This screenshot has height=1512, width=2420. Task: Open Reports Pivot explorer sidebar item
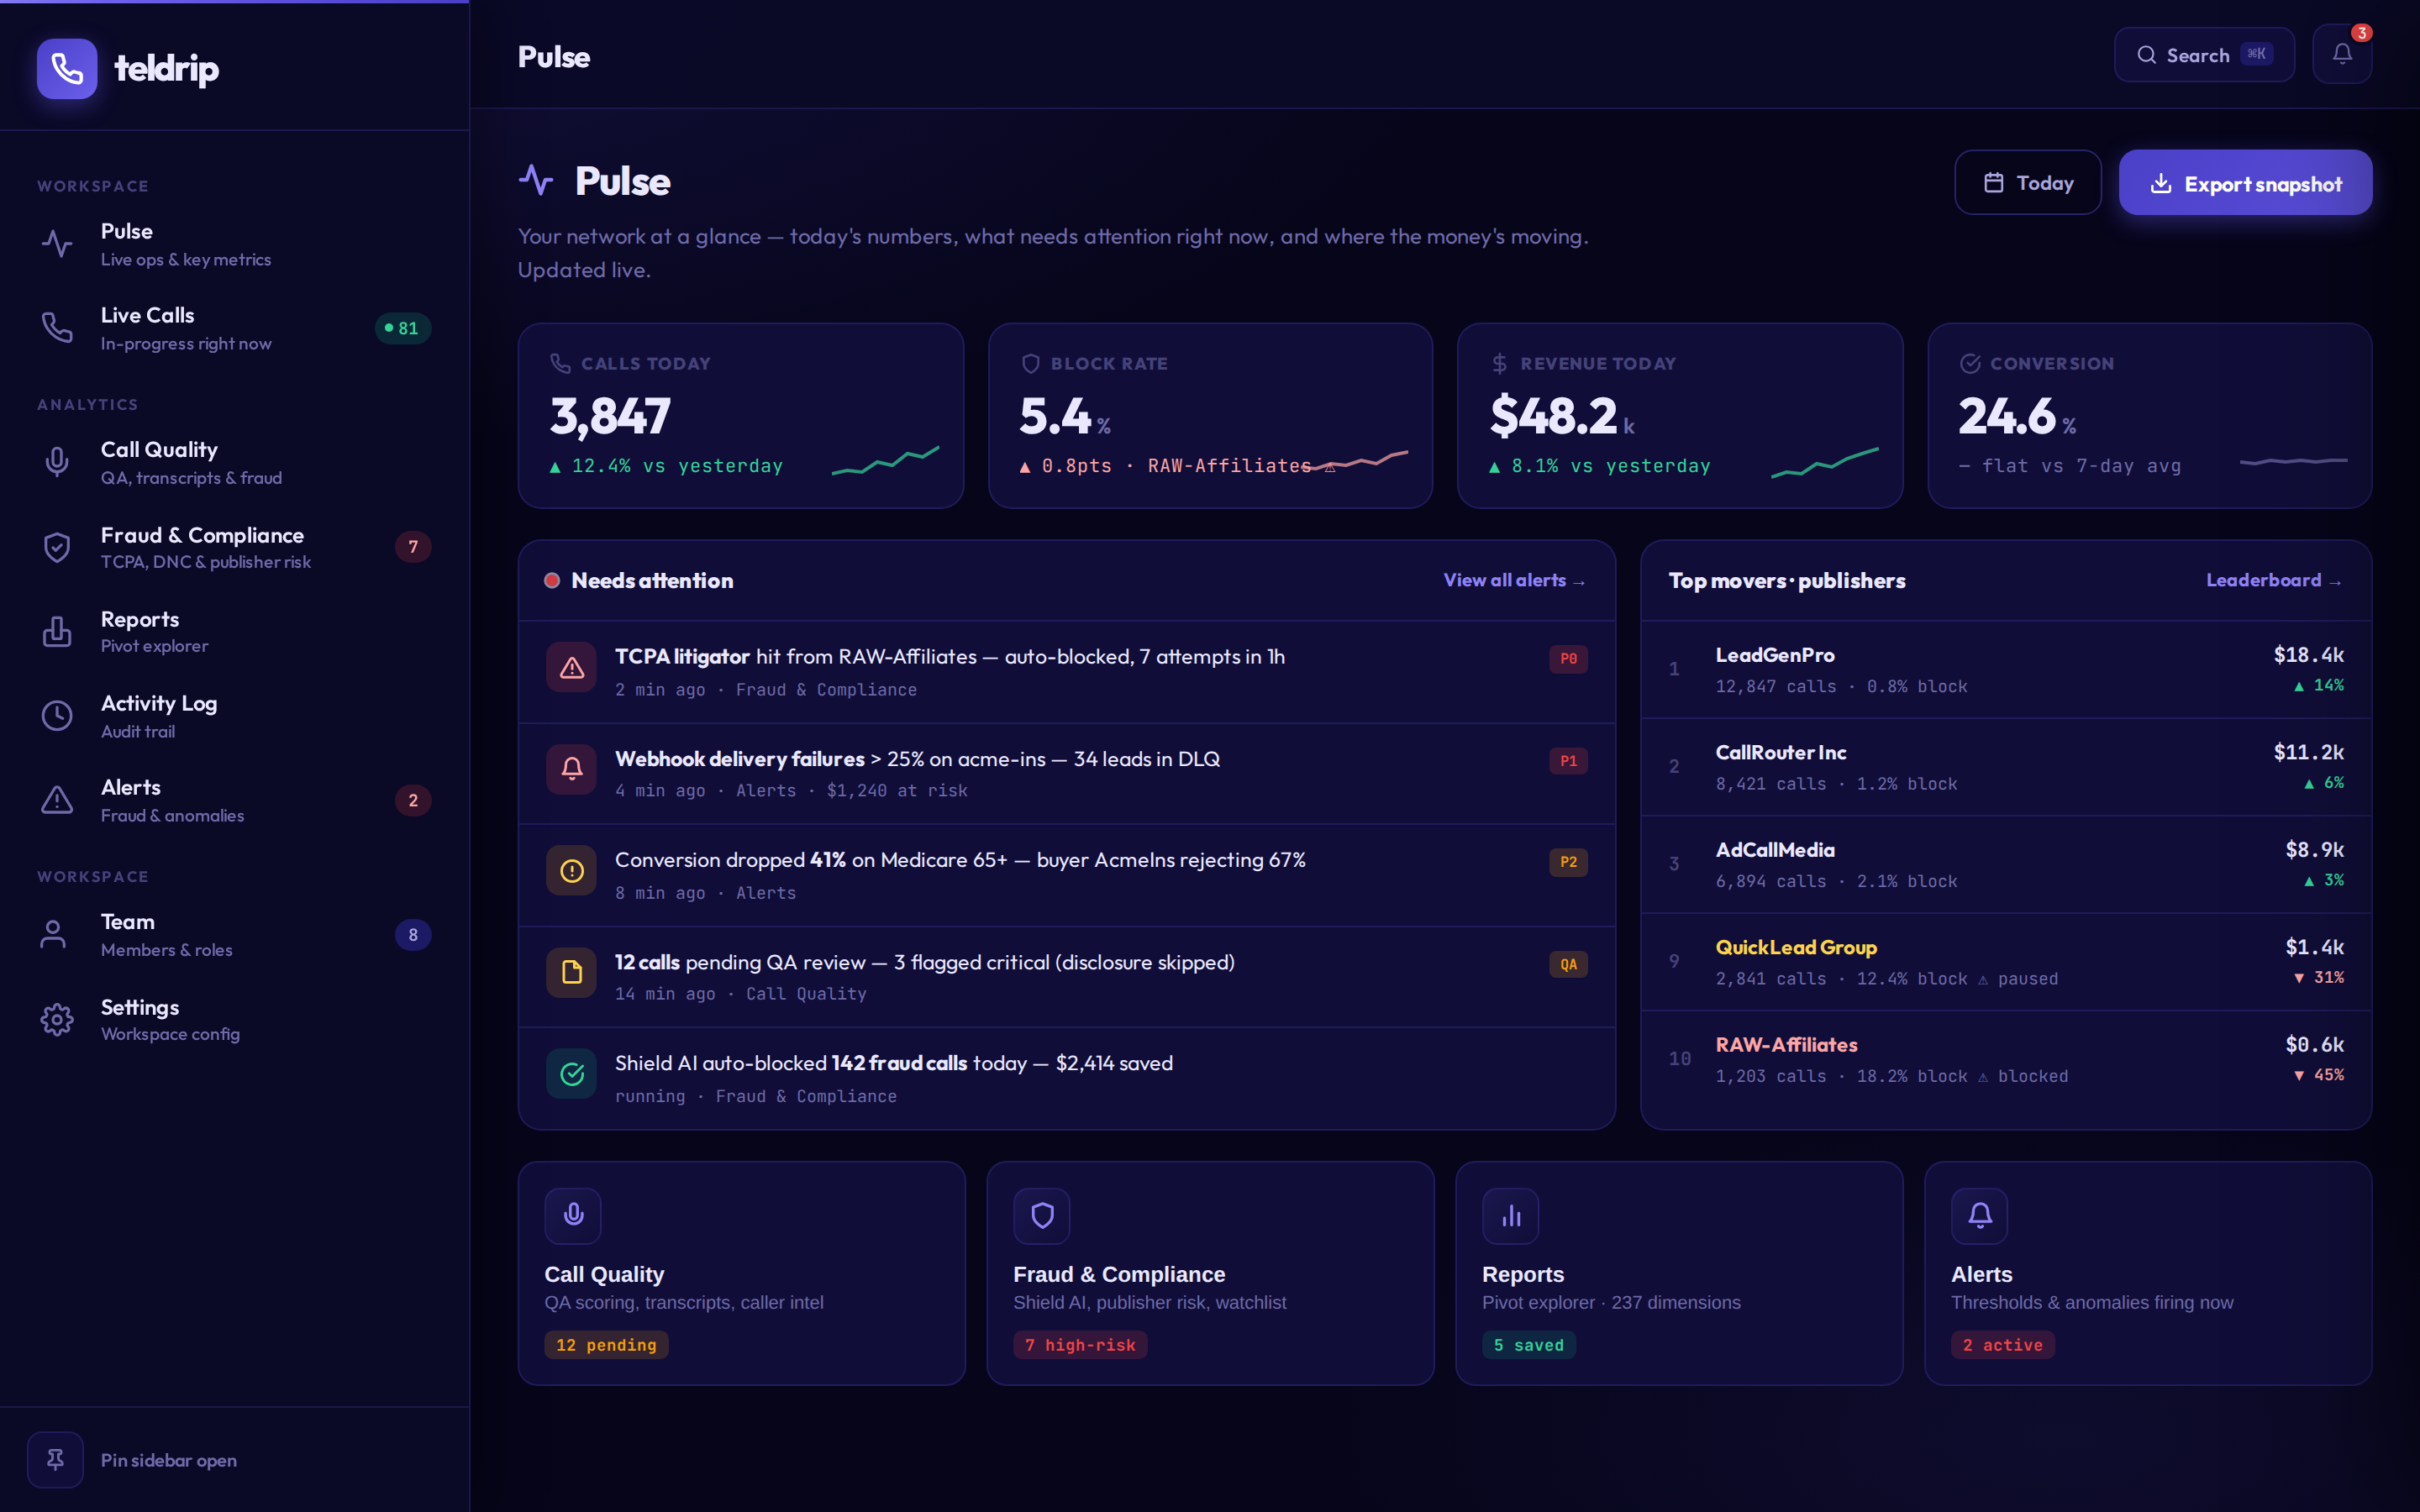[x=235, y=631]
